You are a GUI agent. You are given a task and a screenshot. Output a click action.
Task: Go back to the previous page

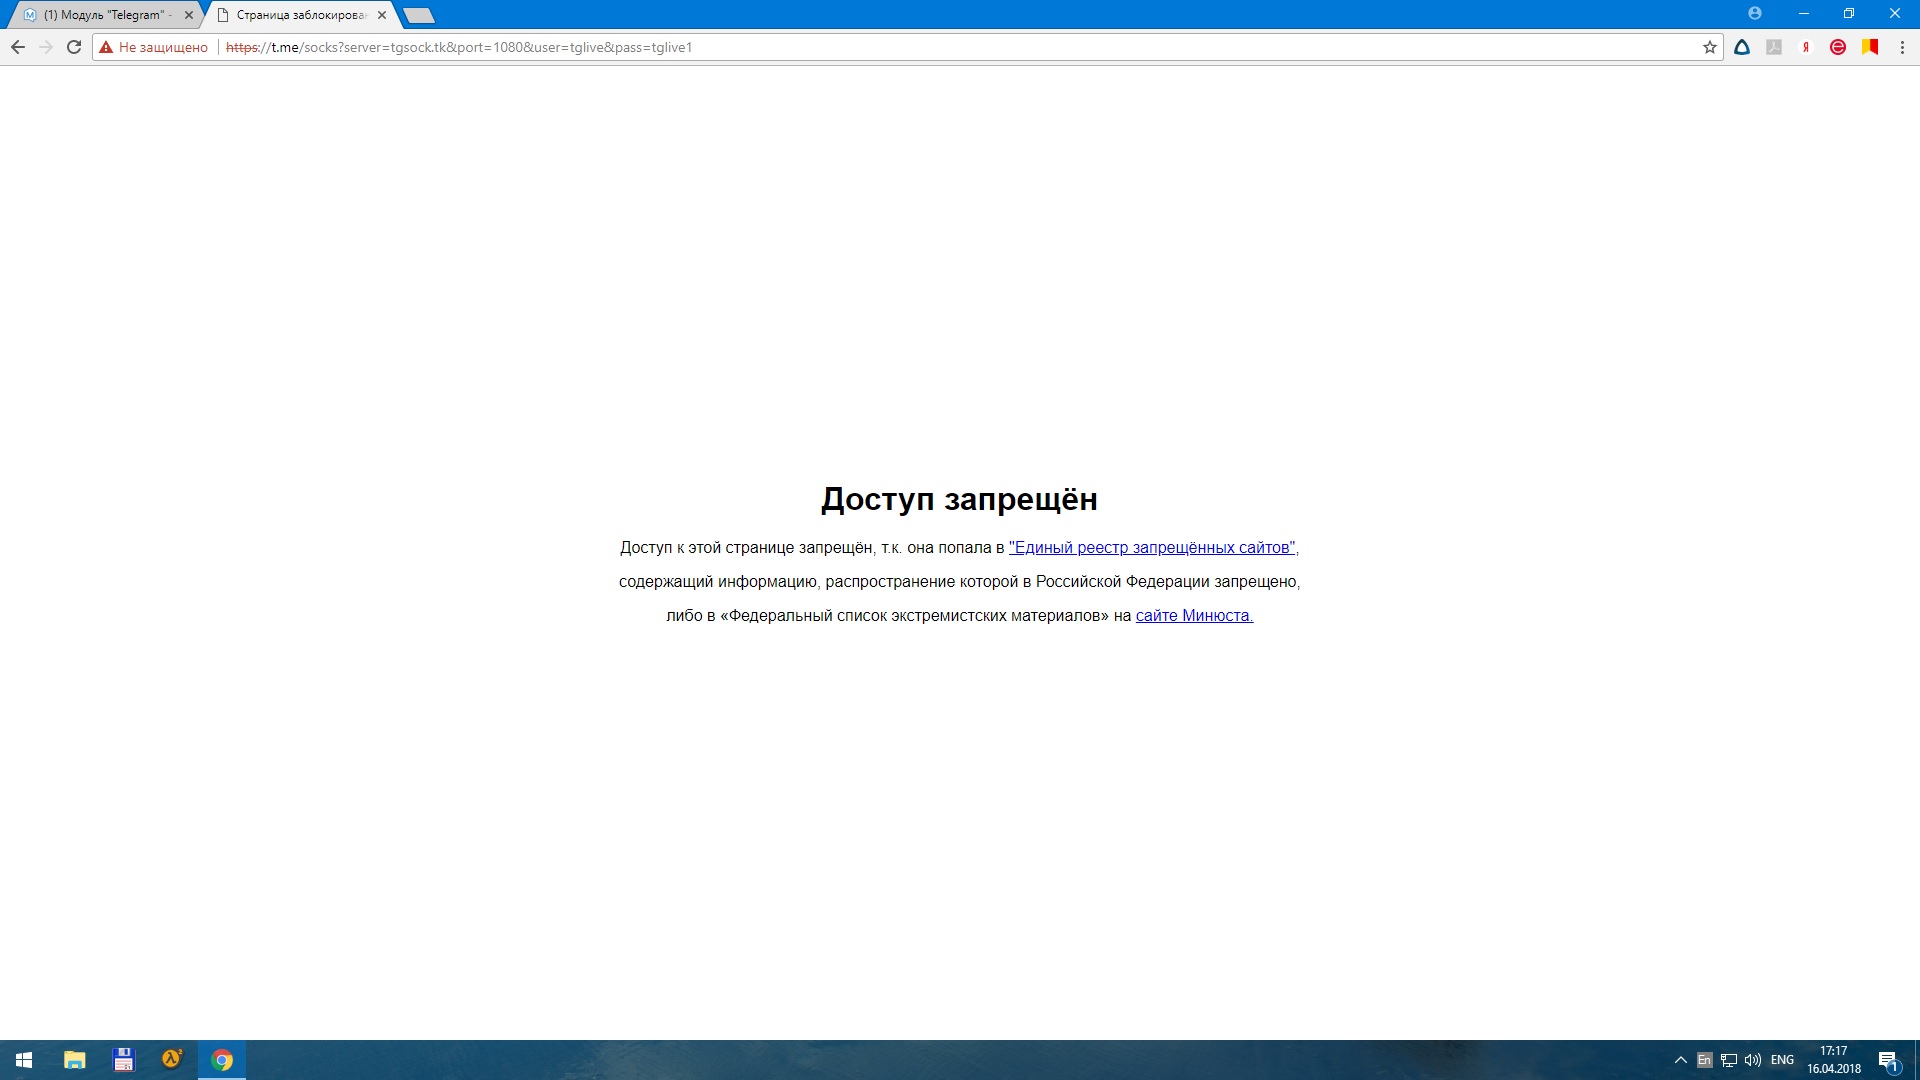click(18, 46)
